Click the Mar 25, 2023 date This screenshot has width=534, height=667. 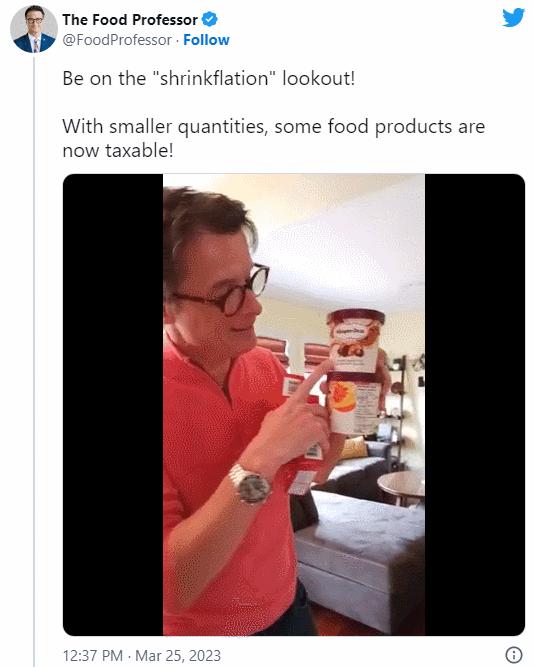click(178, 655)
